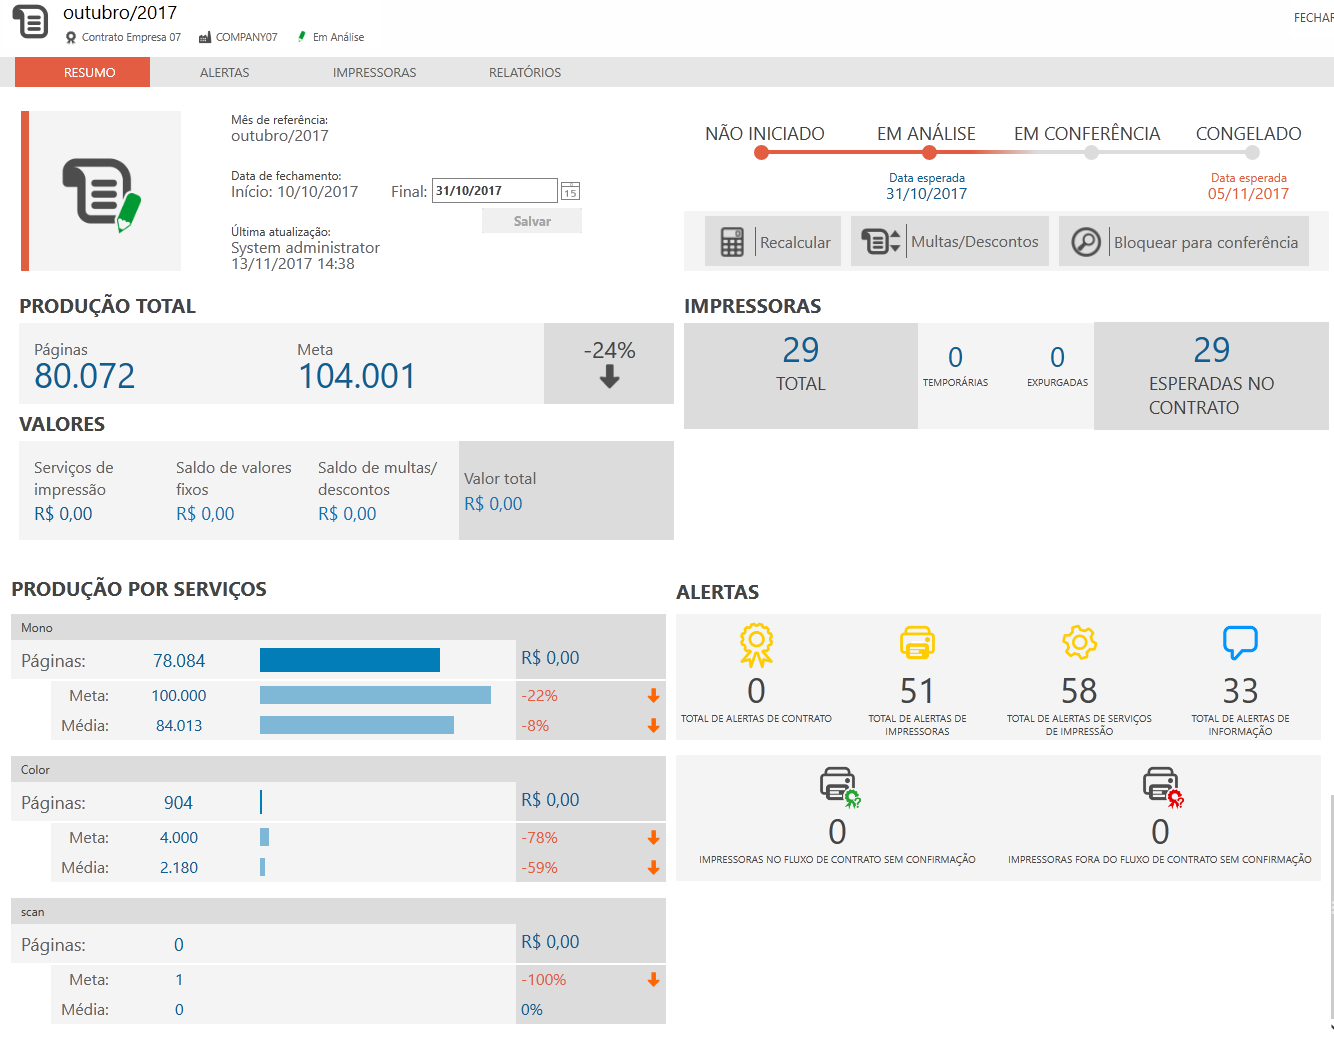Click the Congelado status marker on timeline
This screenshot has width=1334, height=1042.
(x=1252, y=153)
